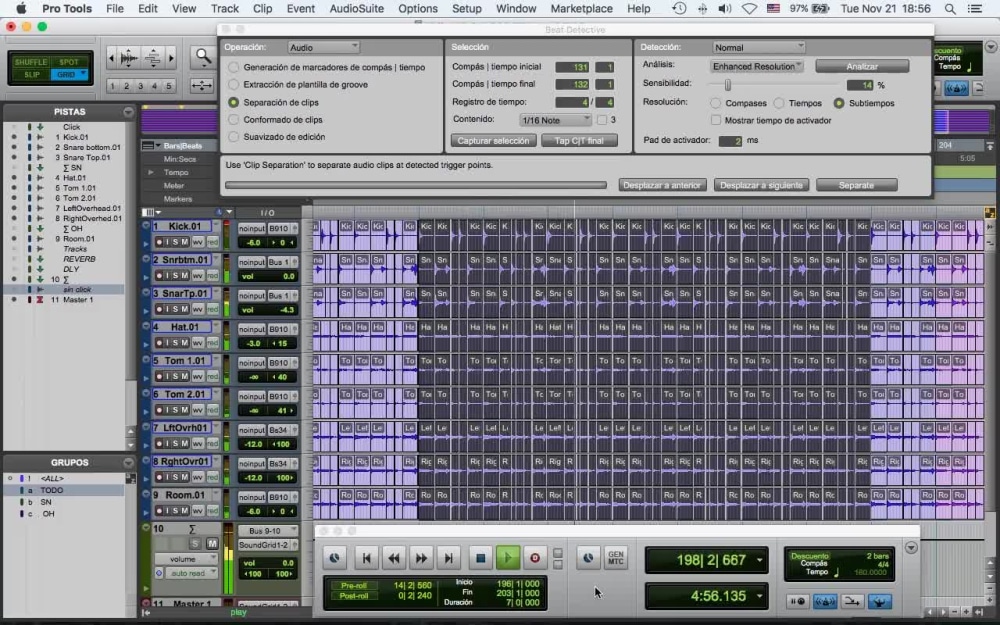This screenshot has height=625, width=1000.
Task: Select 'Extracción de plantilla de groove' radio option
Action: (x=234, y=84)
